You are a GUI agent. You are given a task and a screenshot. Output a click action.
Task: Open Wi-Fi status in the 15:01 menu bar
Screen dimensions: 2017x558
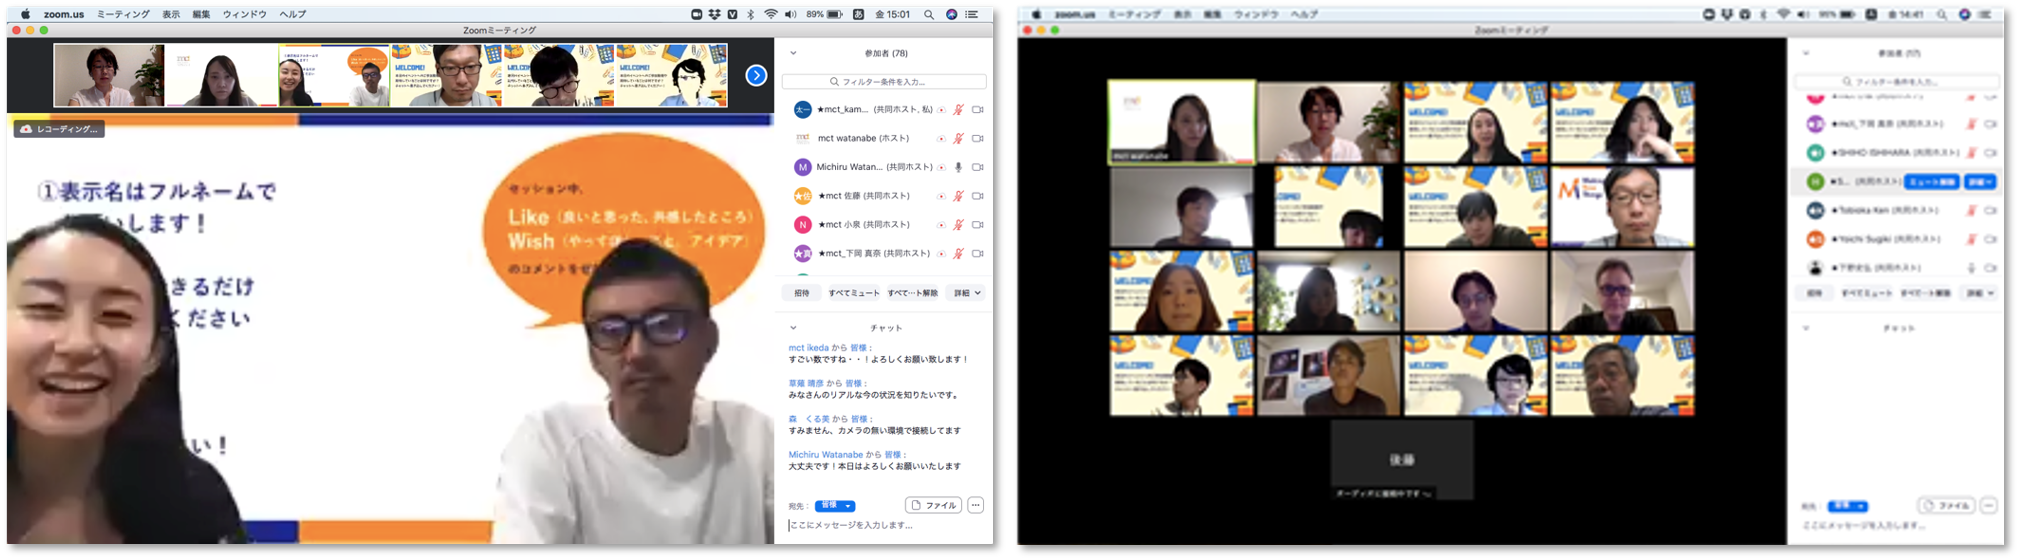pos(770,15)
